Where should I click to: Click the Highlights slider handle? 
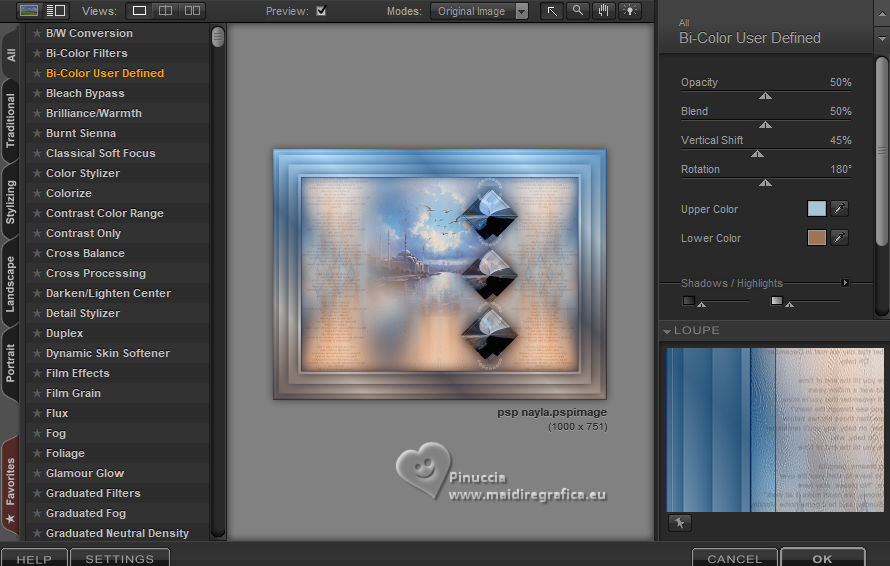click(x=790, y=305)
